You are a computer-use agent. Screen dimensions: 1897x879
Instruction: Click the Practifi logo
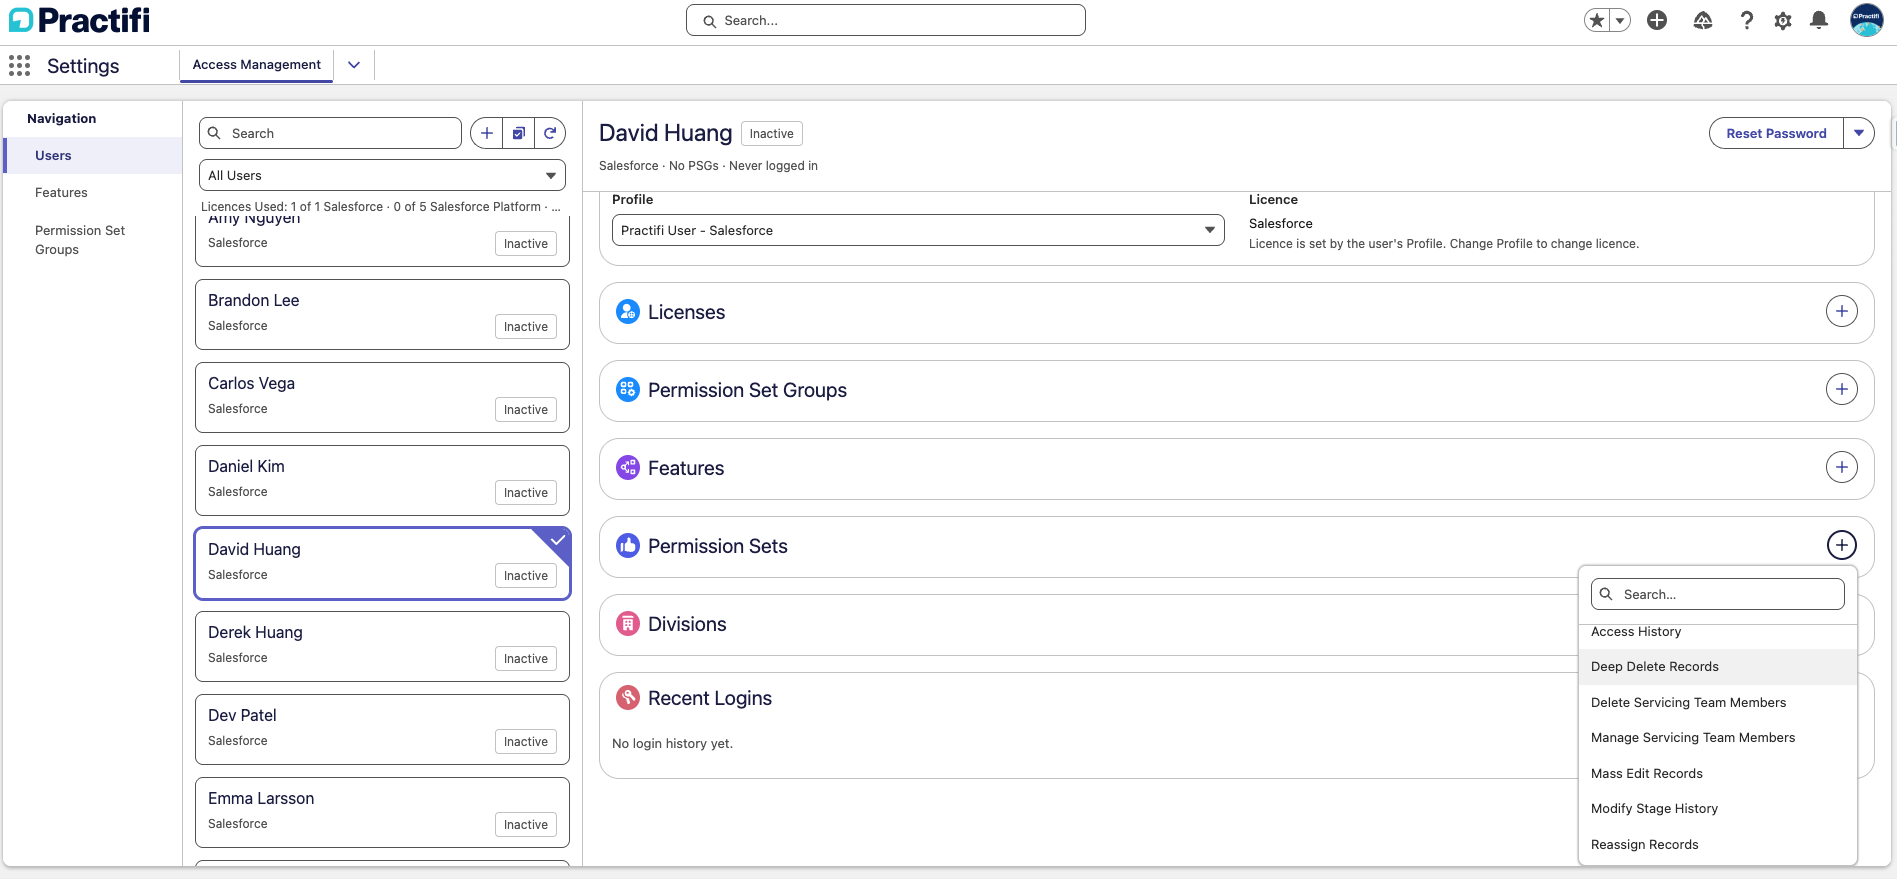click(80, 20)
